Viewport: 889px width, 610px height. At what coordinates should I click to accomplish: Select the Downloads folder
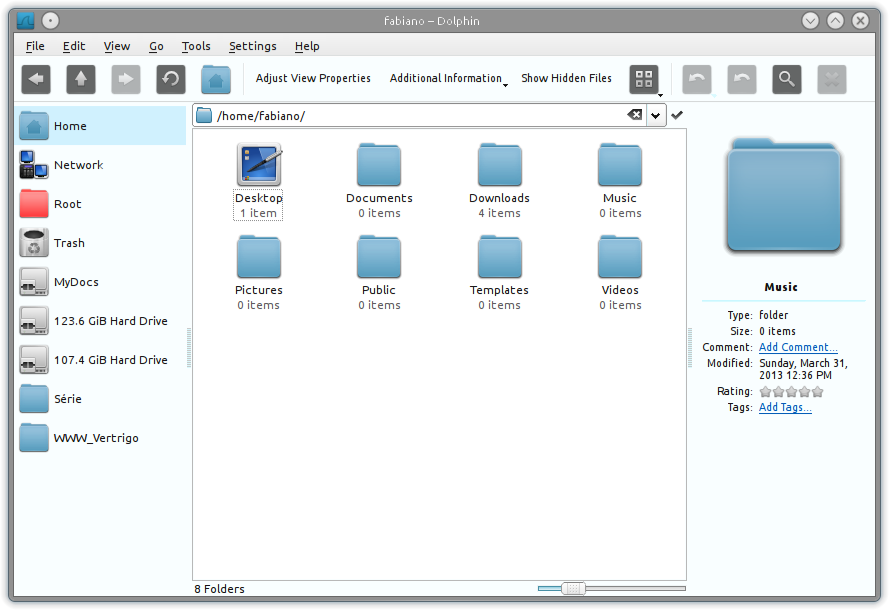click(x=499, y=180)
